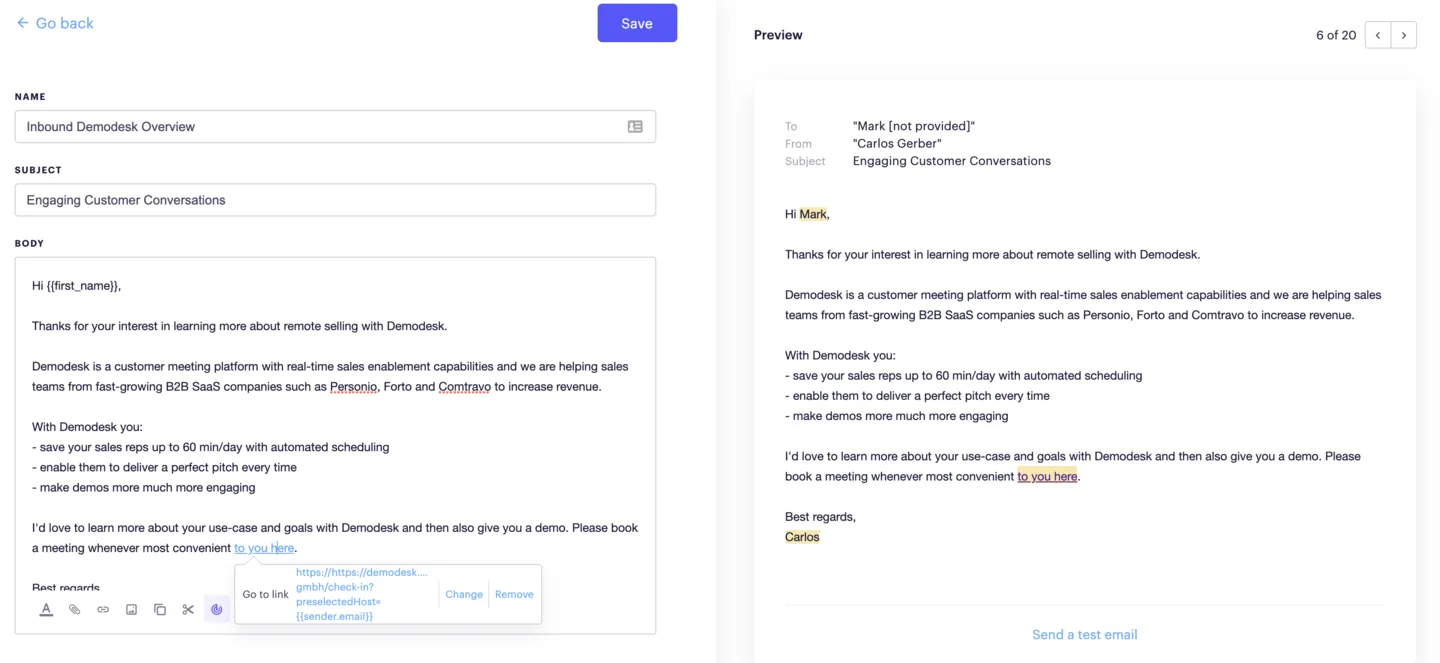The image size is (1440, 663).
Task: Click the Save button
Action: point(637,23)
